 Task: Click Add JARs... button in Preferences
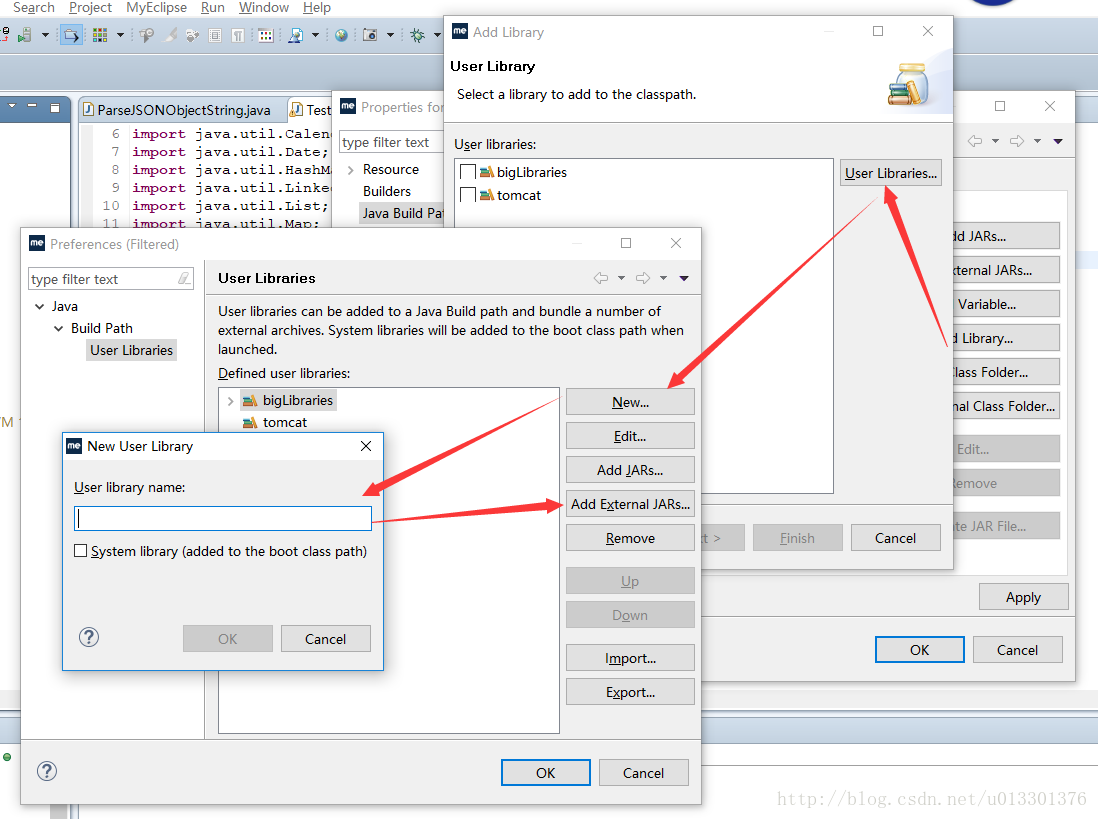pyautogui.click(x=630, y=470)
